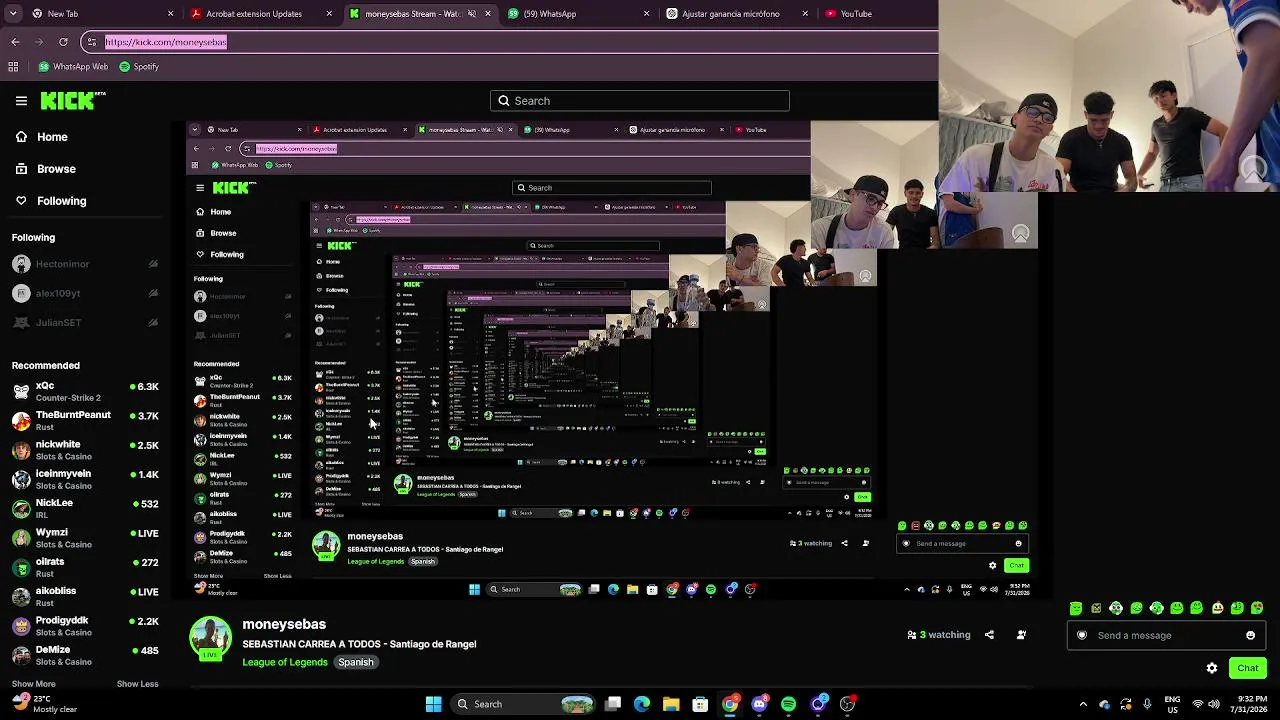Click the browser address bar URL
The width and height of the screenshot is (1280, 720).
166,42
